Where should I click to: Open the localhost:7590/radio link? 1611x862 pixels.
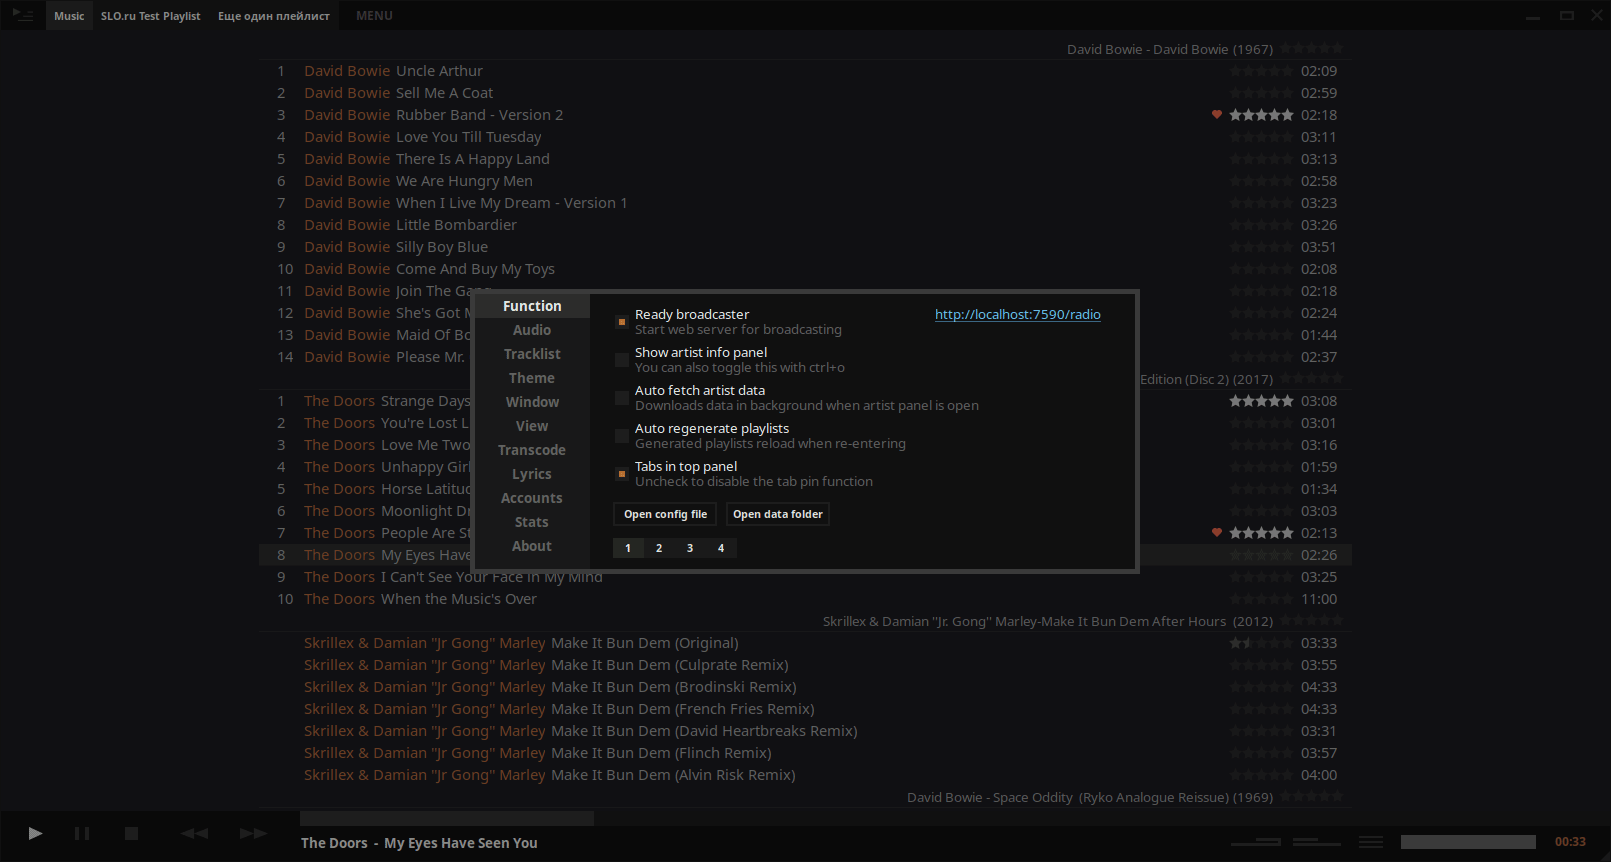[1018, 314]
